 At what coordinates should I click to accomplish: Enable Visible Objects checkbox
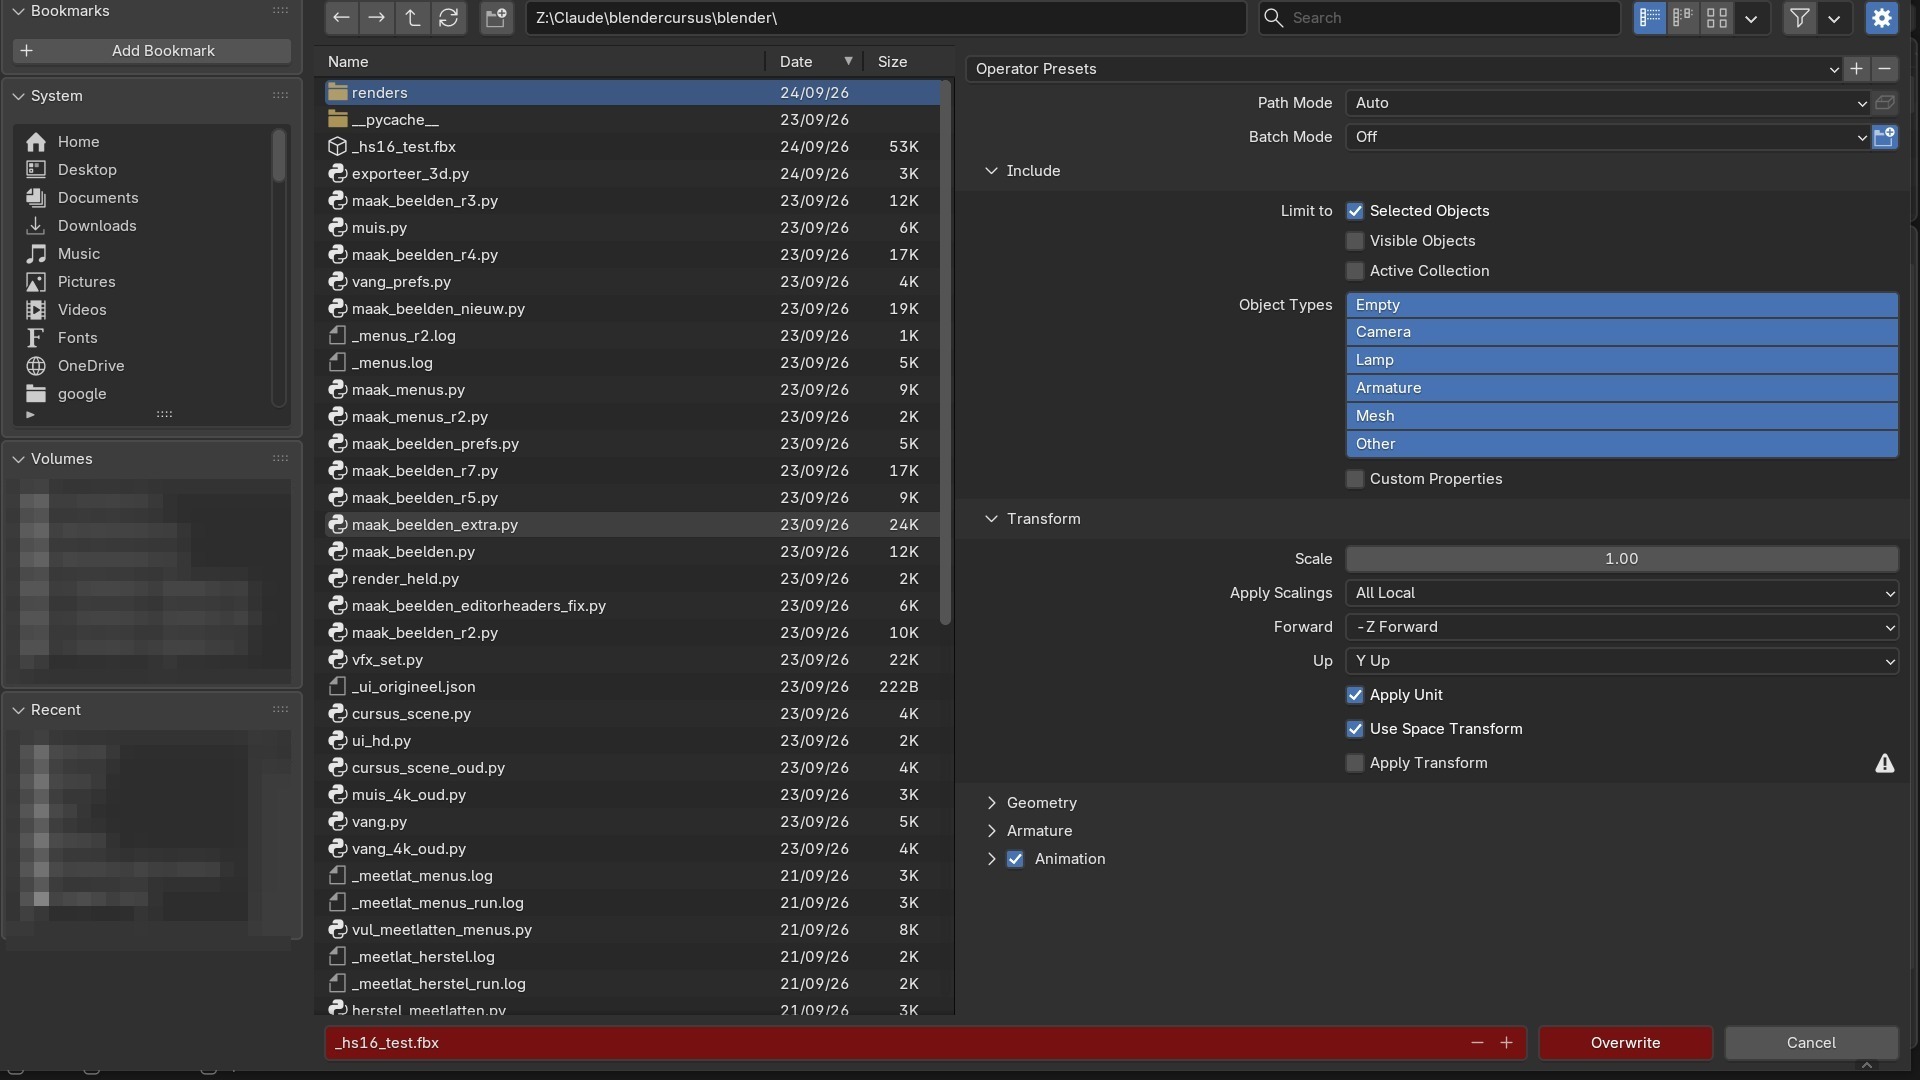click(x=1355, y=241)
